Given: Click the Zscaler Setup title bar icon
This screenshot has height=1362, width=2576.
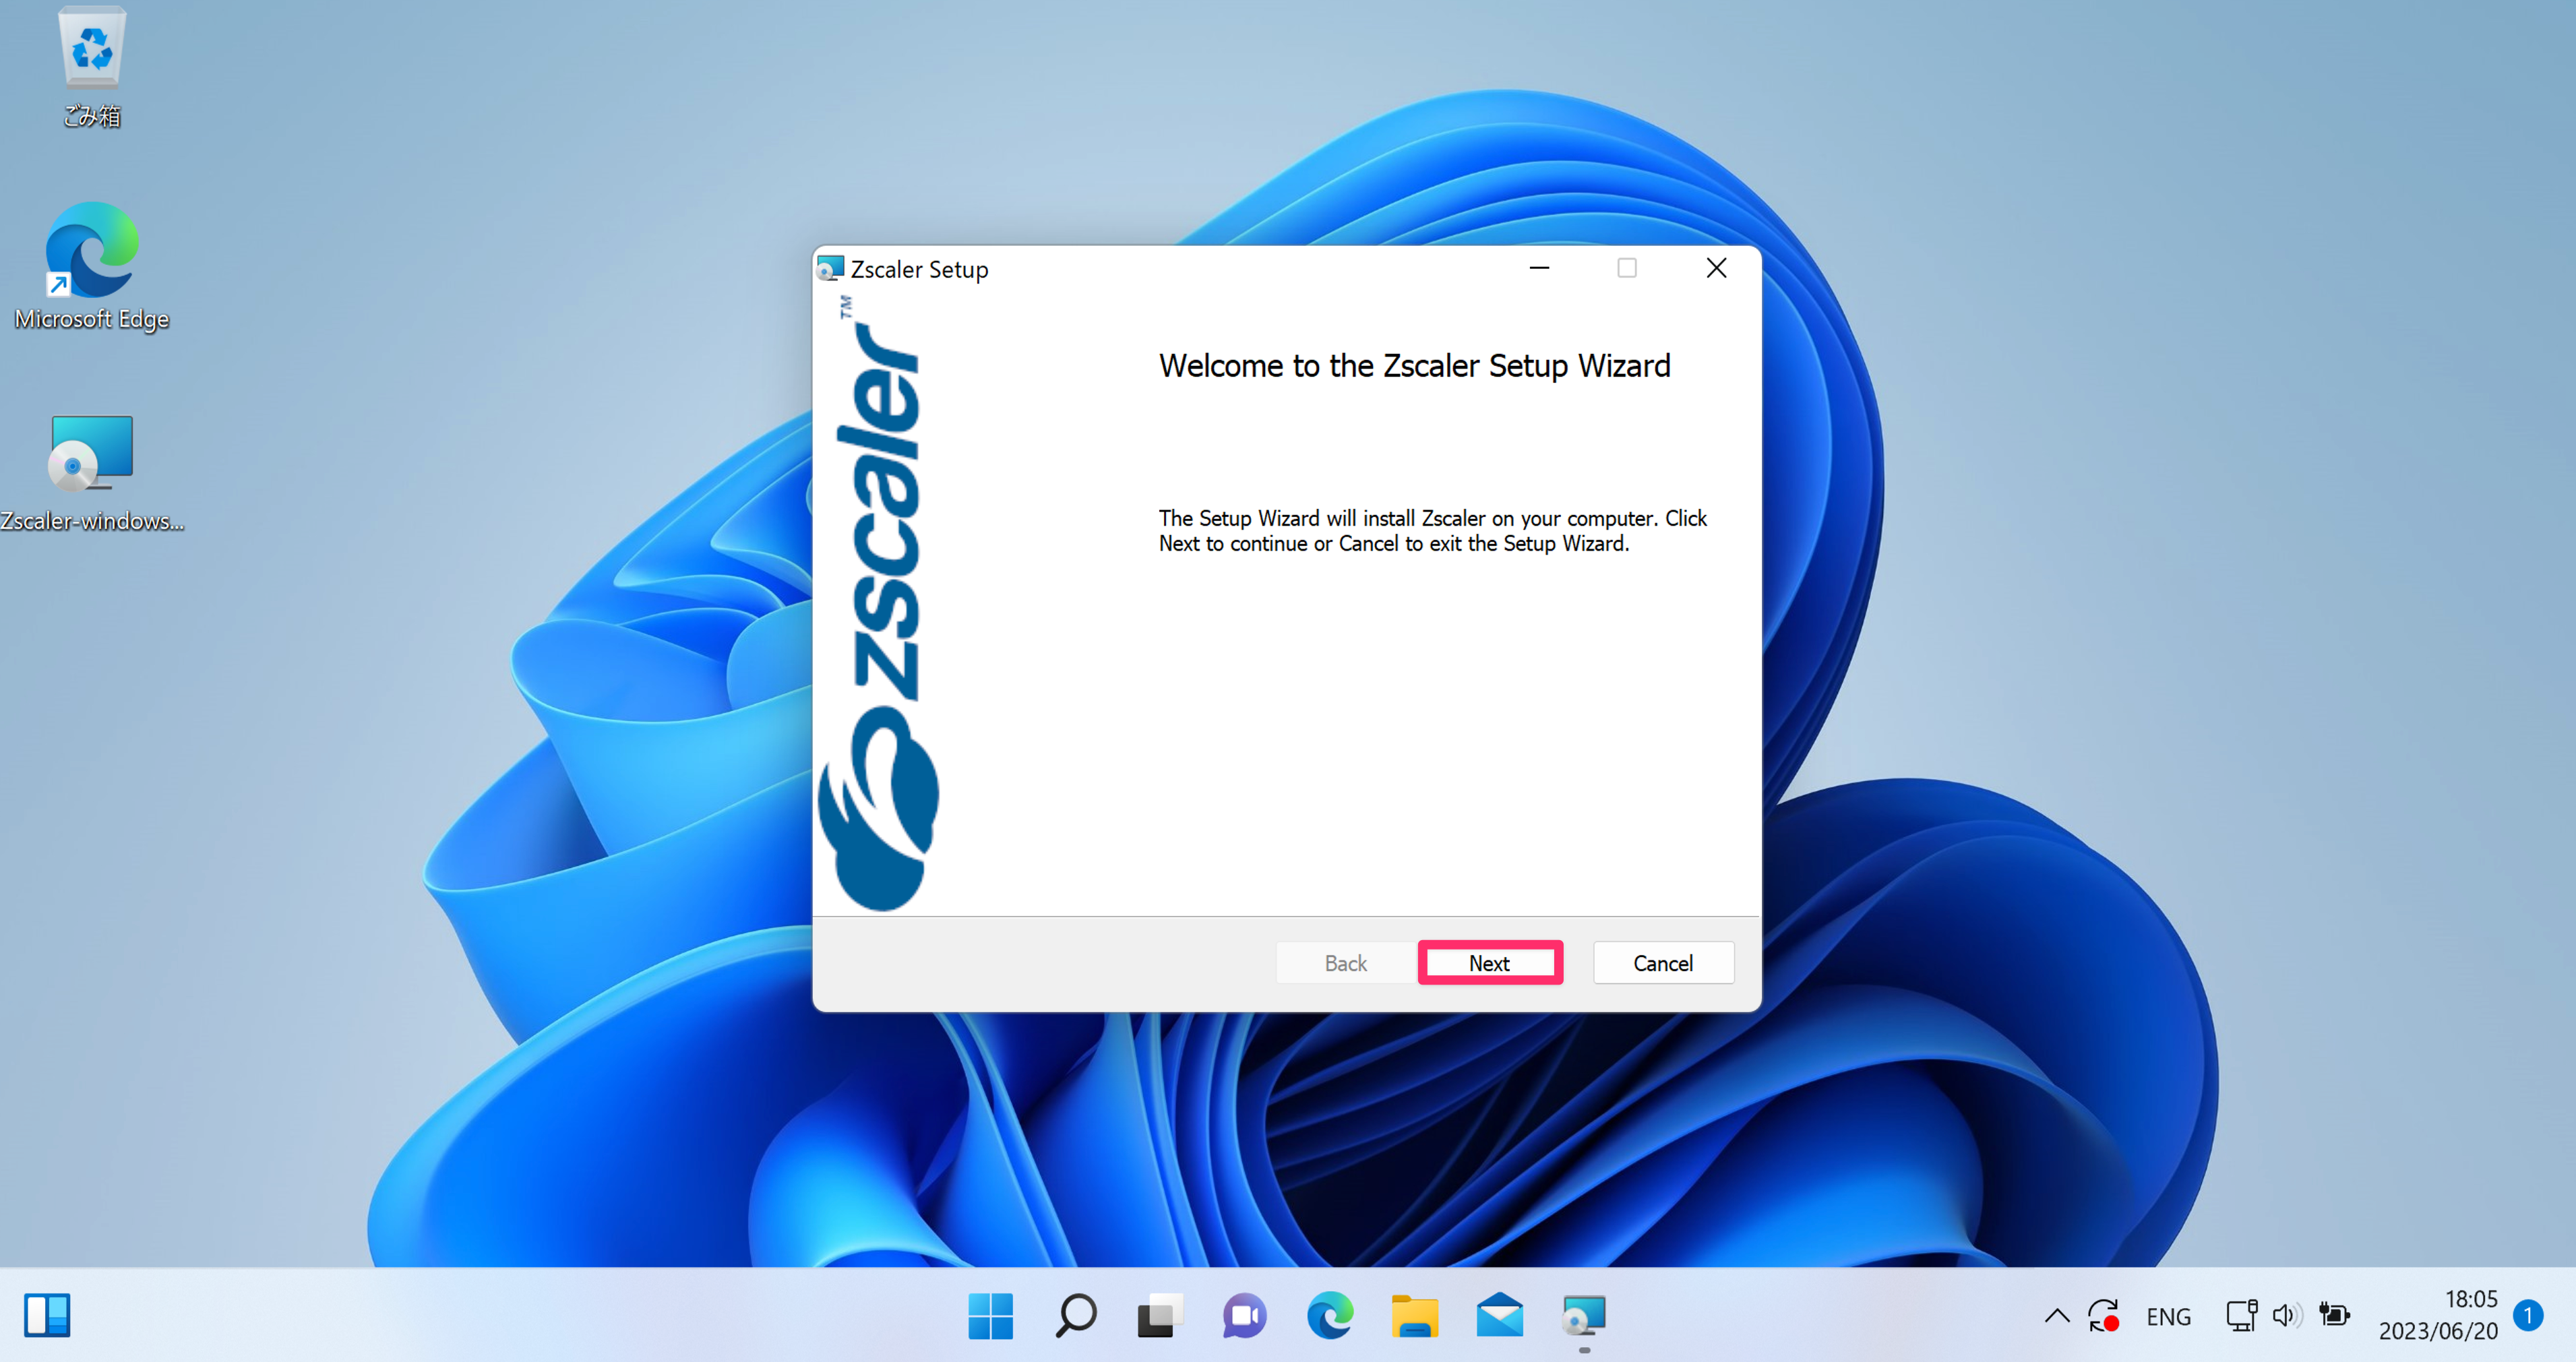Looking at the screenshot, I should [830, 268].
